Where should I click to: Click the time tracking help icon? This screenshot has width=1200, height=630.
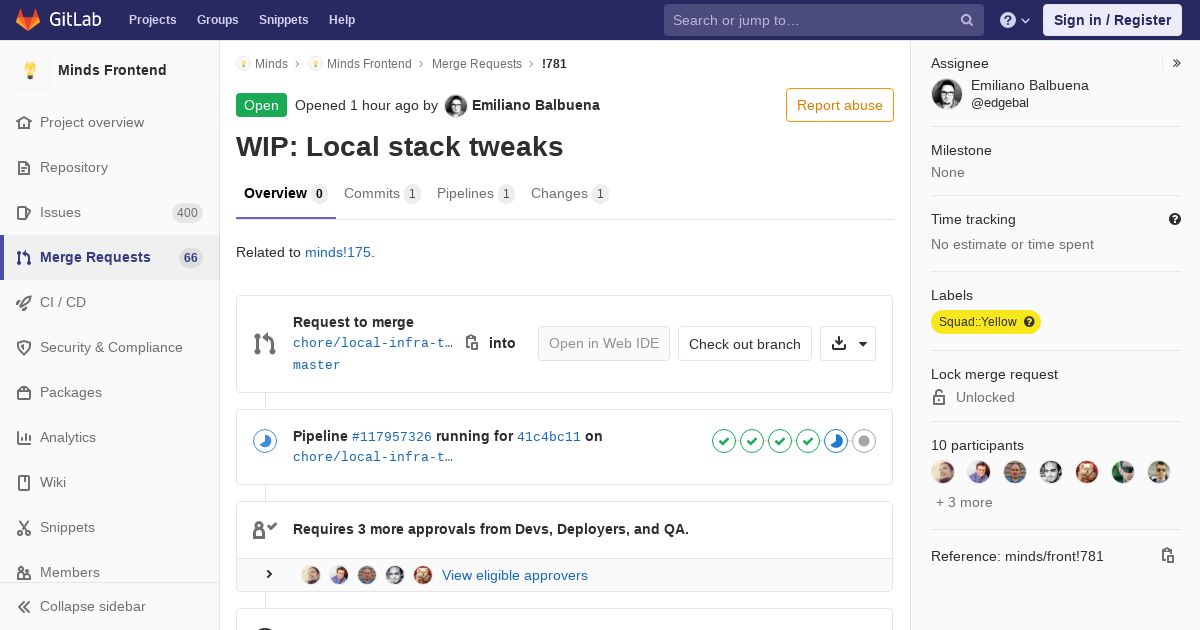[1175, 219]
